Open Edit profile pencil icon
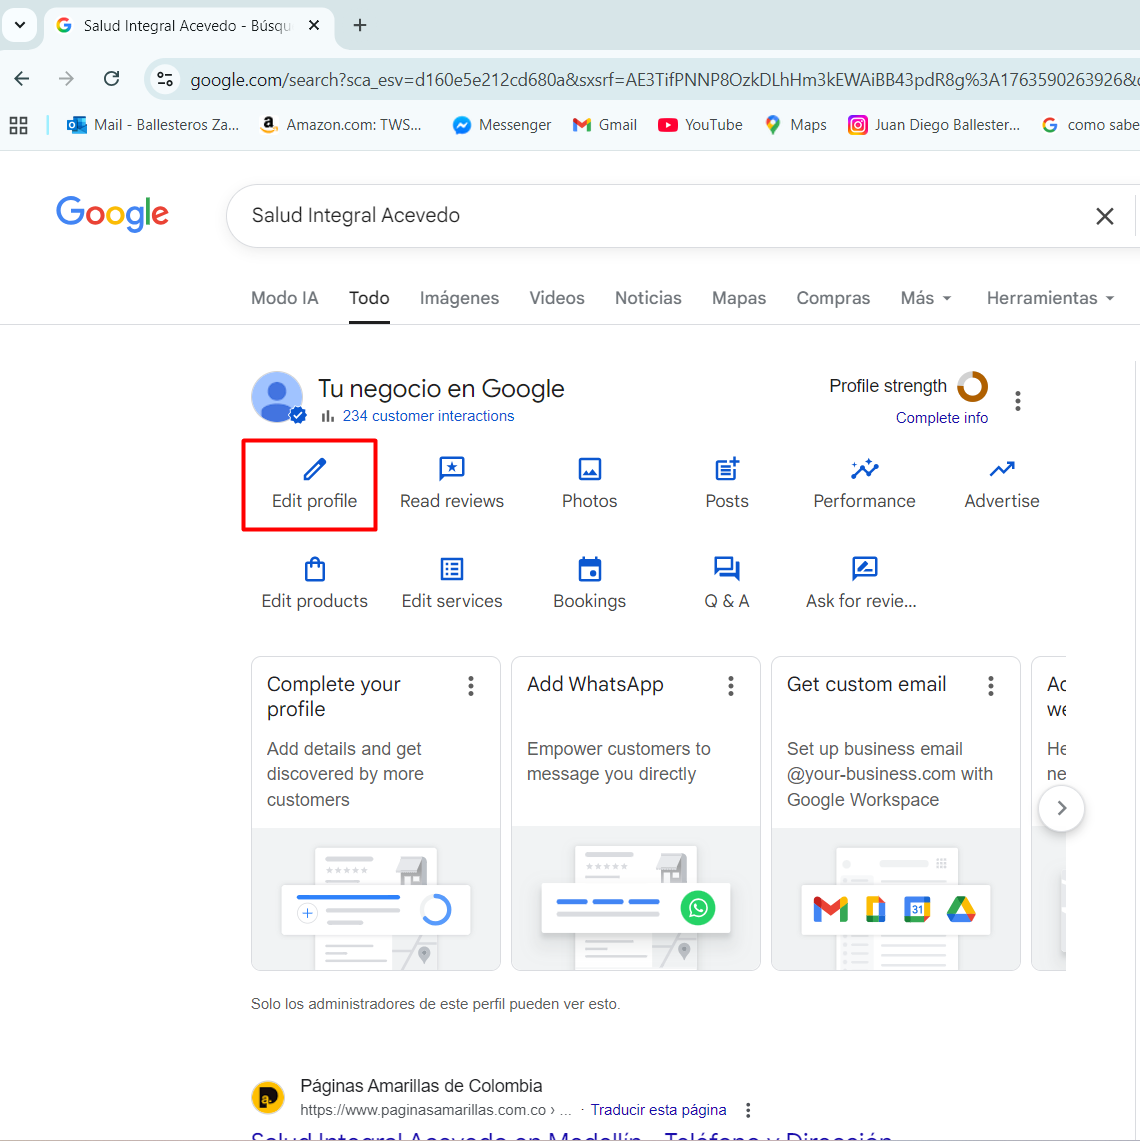Viewport: 1140px width, 1141px height. (314, 469)
